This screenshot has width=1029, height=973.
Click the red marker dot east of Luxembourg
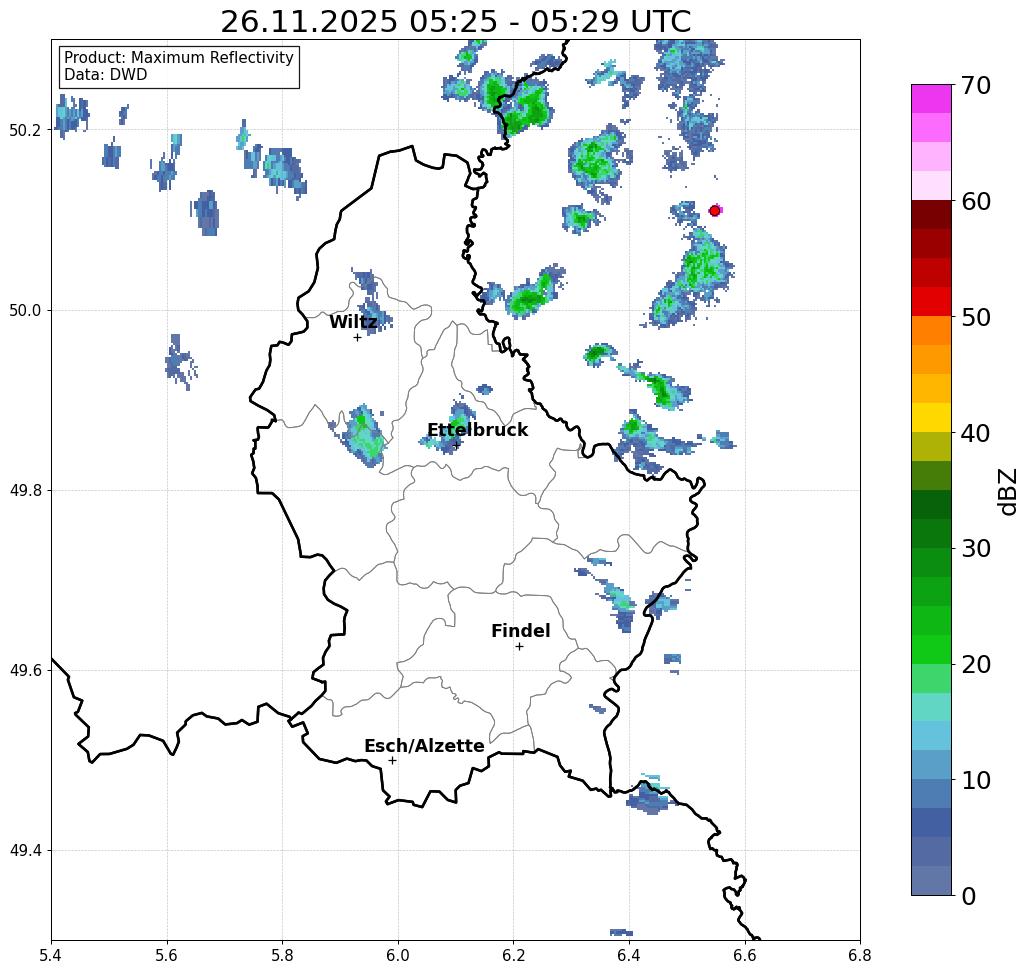(x=715, y=211)
